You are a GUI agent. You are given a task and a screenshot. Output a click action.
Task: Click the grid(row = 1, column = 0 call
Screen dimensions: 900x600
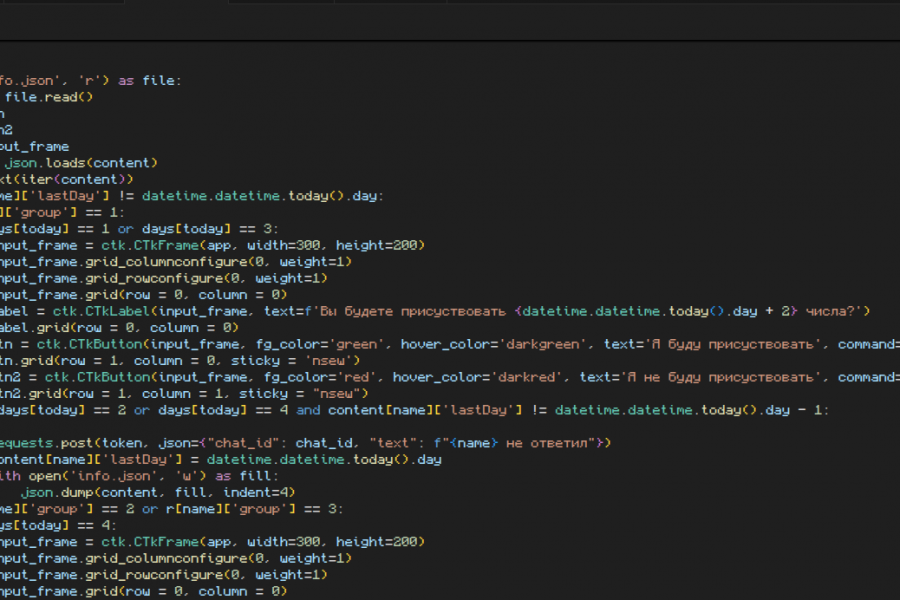coord(123,361)
